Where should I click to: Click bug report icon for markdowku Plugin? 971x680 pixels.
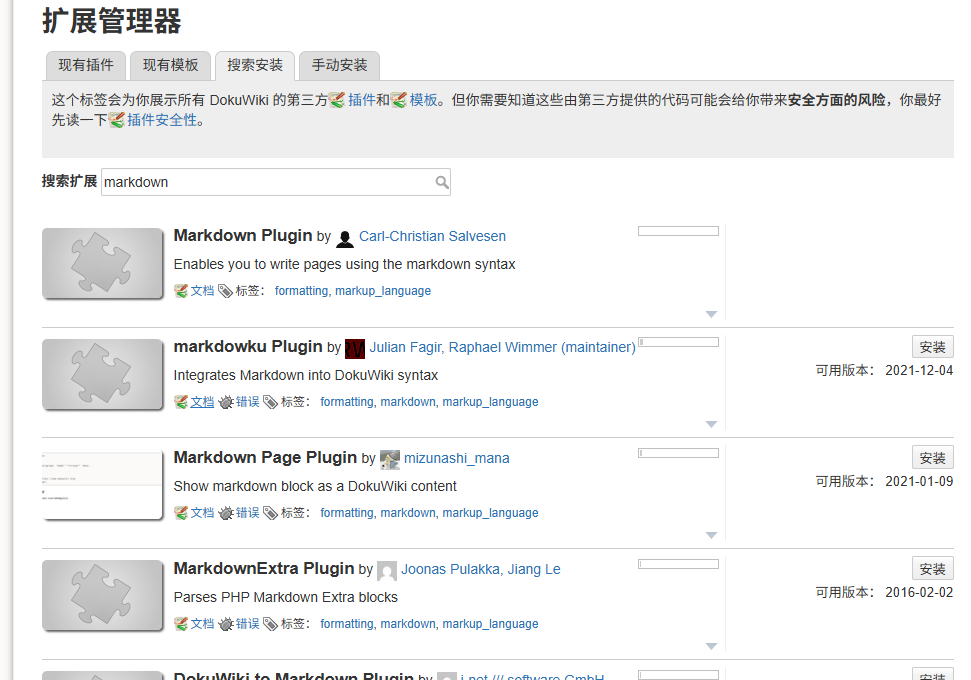coord(226,402)
